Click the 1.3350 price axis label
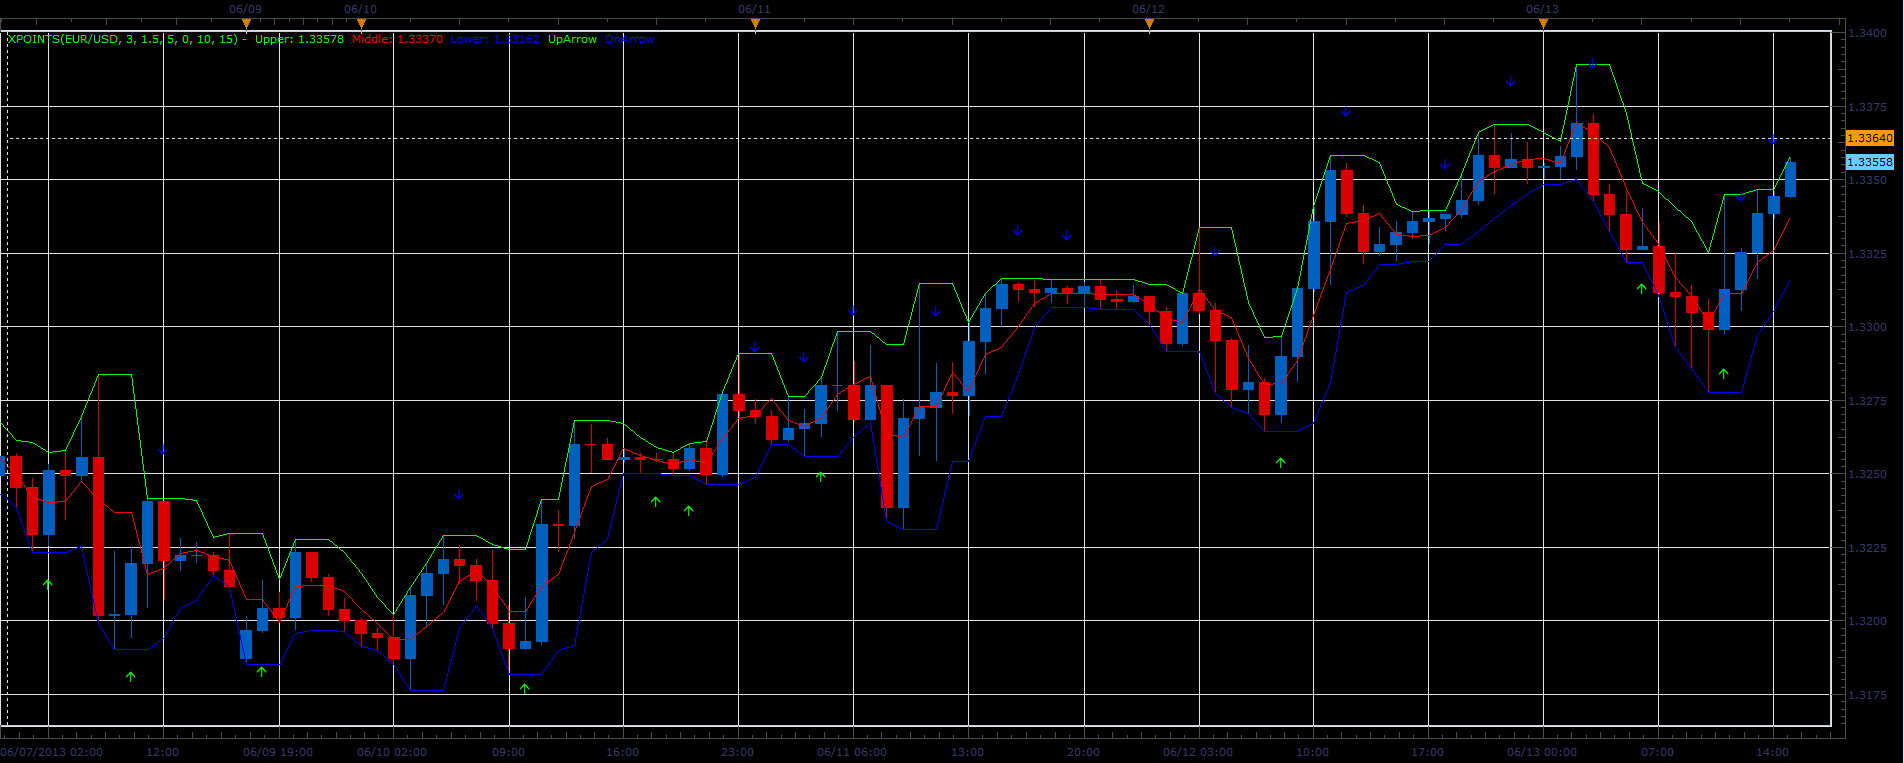The width and height of the screenshot is (1904, 763). click(1868, 180)
